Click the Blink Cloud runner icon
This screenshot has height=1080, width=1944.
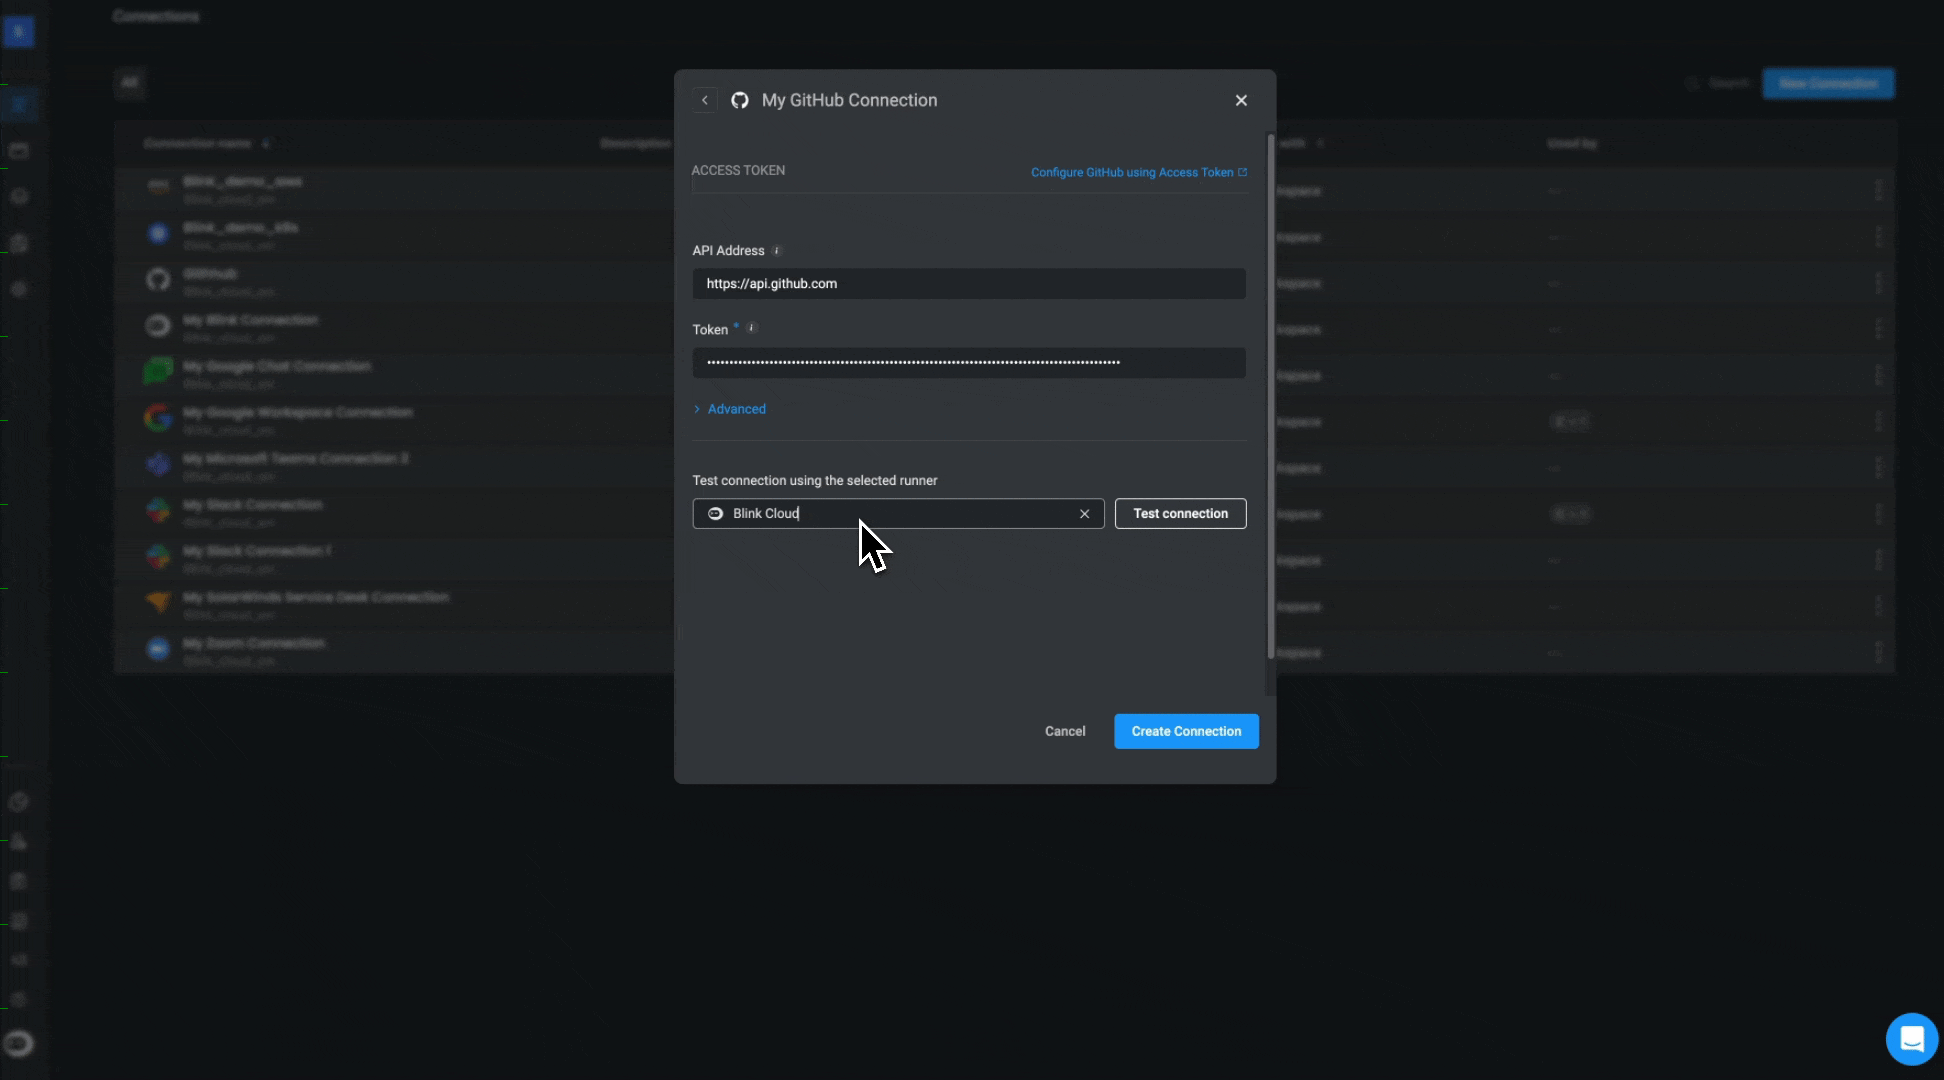pyautogui.click(x=715, y=514)
